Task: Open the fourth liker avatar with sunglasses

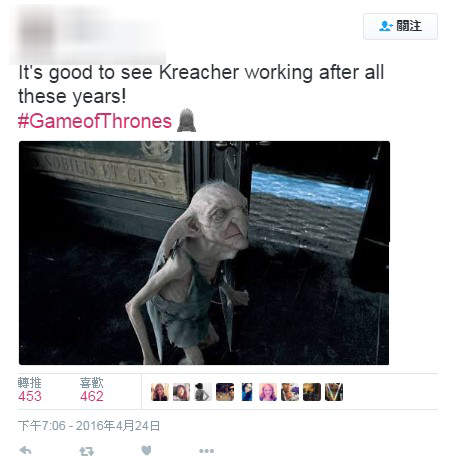Action: click(x=225, y=392)
